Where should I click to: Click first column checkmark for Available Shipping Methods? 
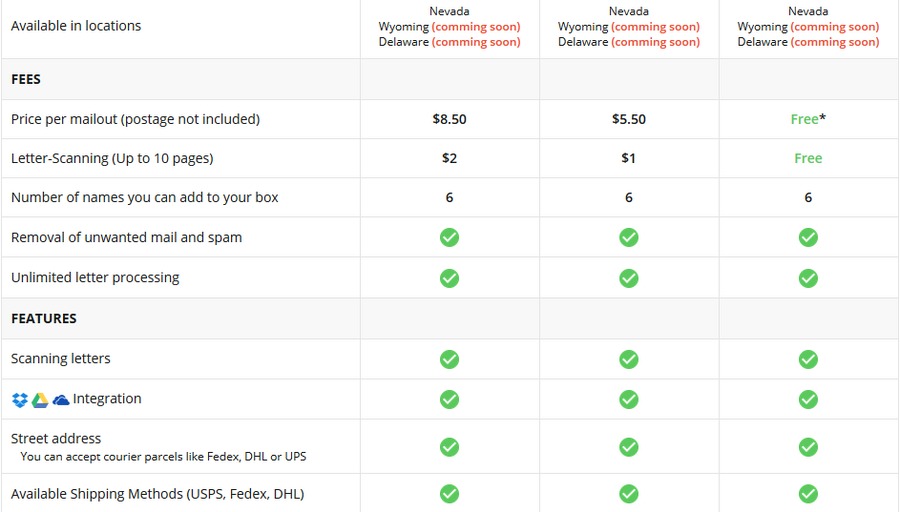(449, 494)
